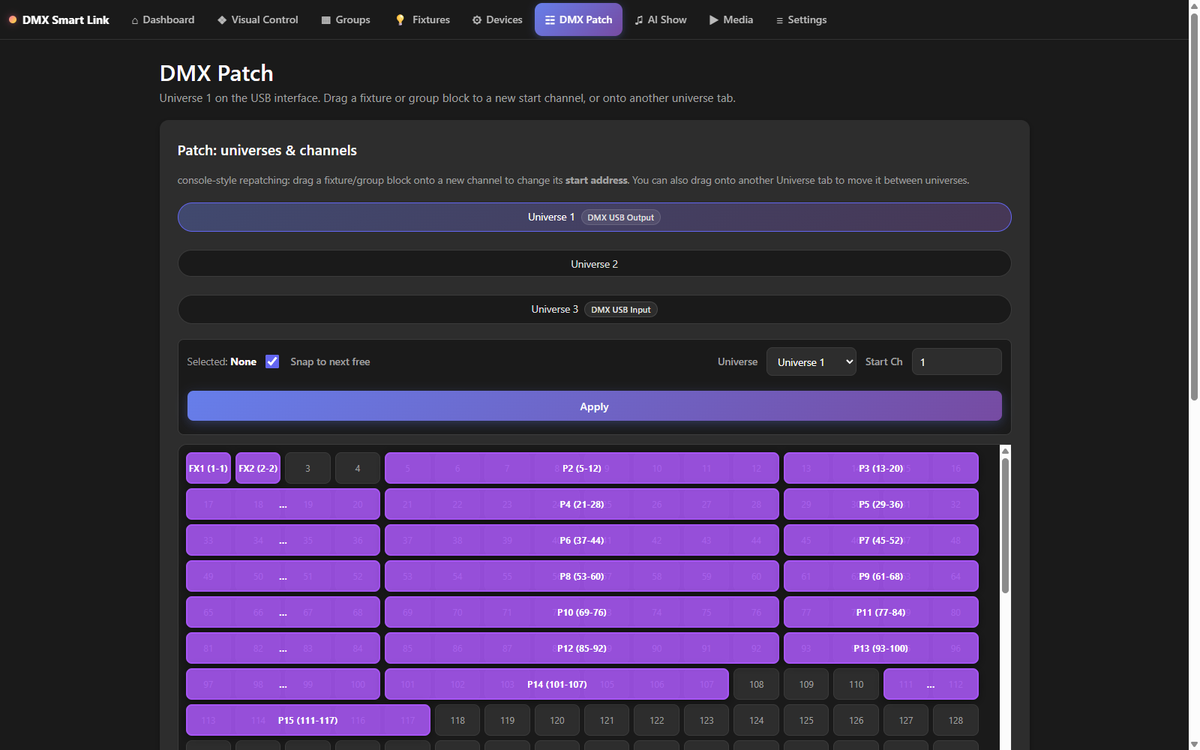Focus the Start Ch input field
Screen dimensions: 1200x750
tap(956, 362)
